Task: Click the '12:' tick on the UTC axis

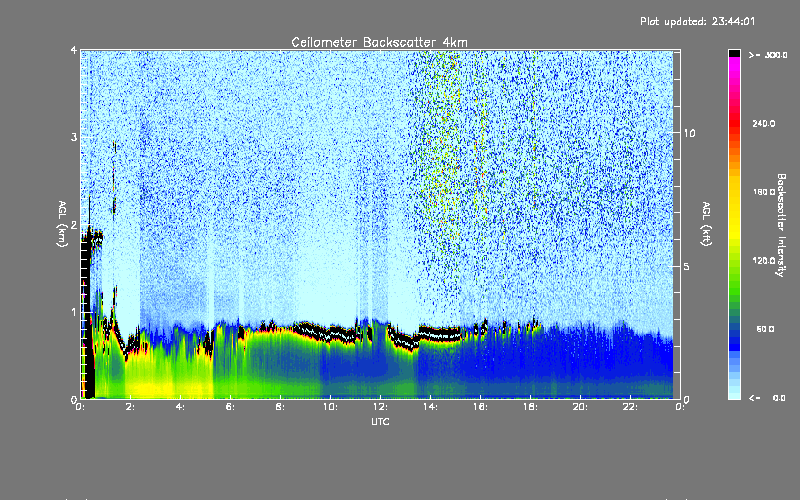Action: pyautogui.click(x=380, y=407)
